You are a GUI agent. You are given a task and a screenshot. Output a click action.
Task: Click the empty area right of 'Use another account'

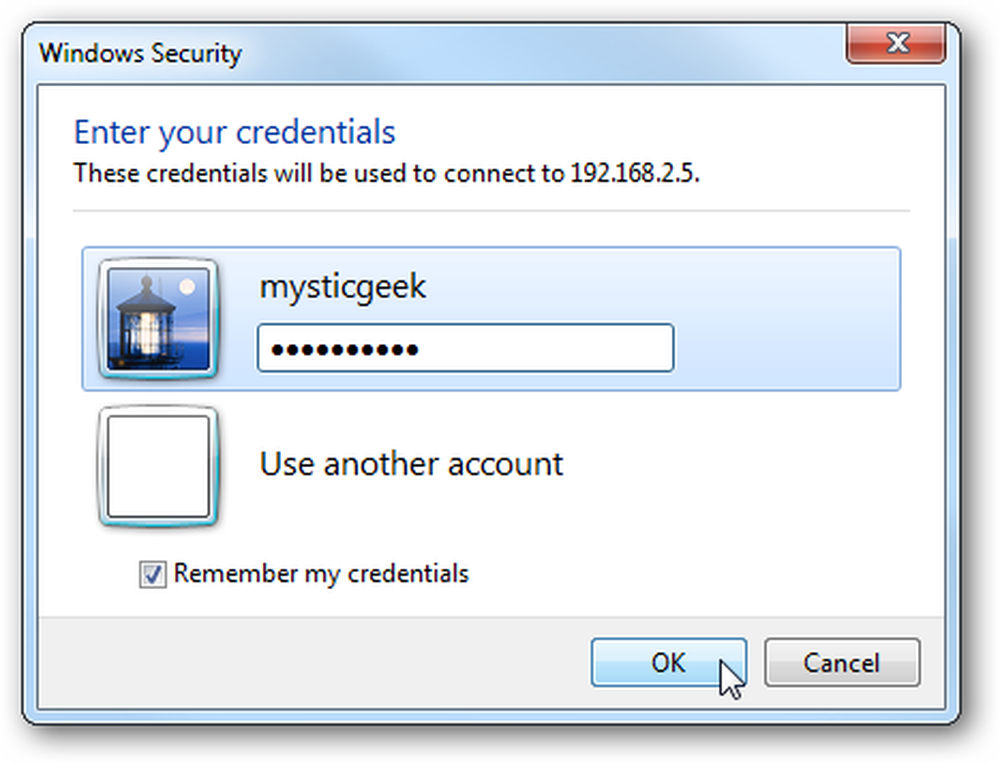click(x=733, y=464)
